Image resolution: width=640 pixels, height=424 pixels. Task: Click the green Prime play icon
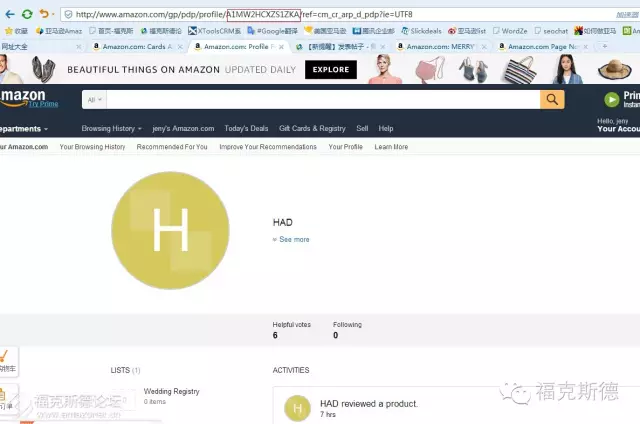(x=611, y=100)
